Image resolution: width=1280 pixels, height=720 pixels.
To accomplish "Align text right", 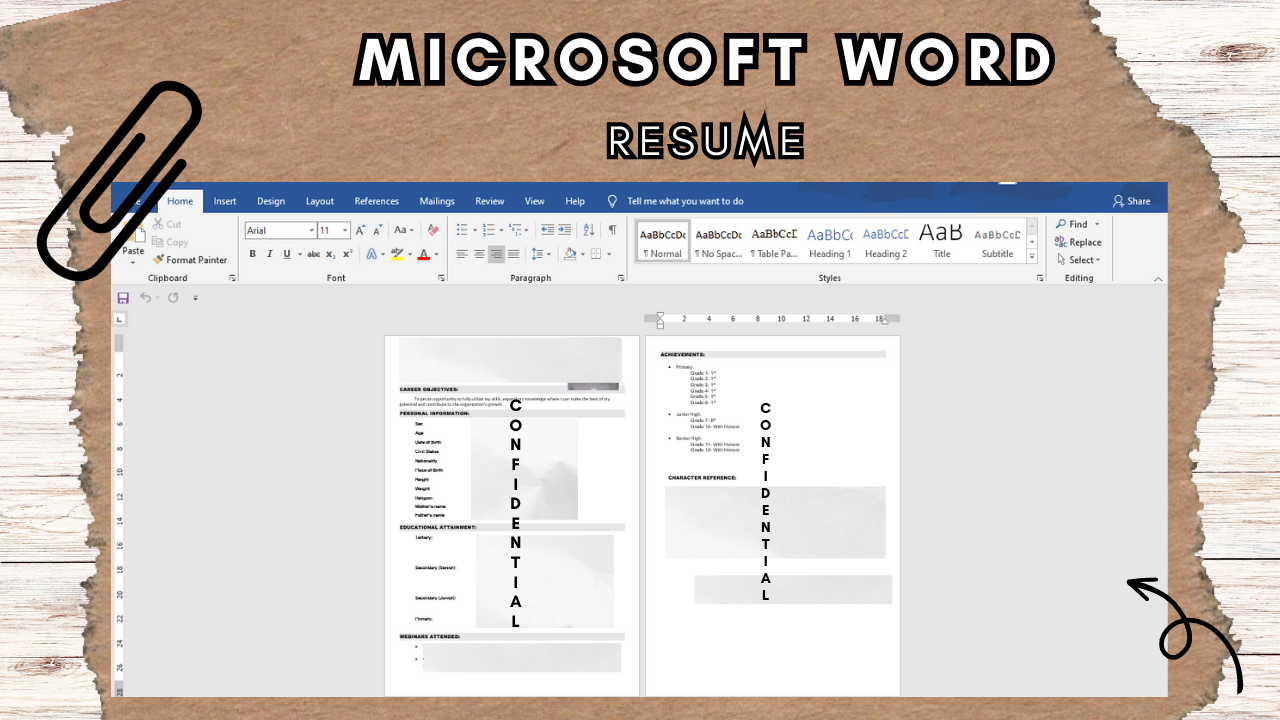I will [496, 254].
